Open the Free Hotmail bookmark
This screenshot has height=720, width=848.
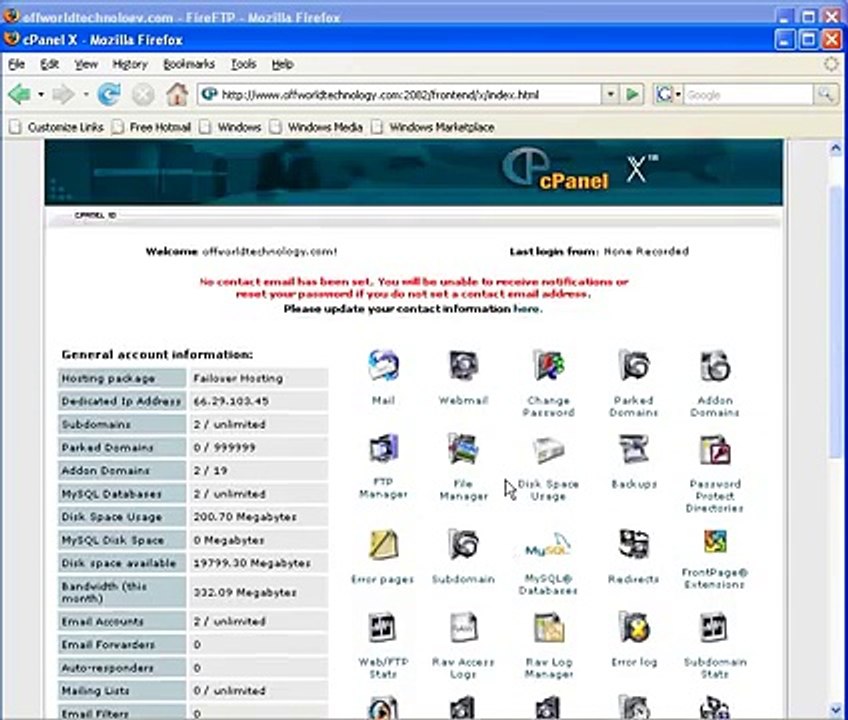point(151,127)
